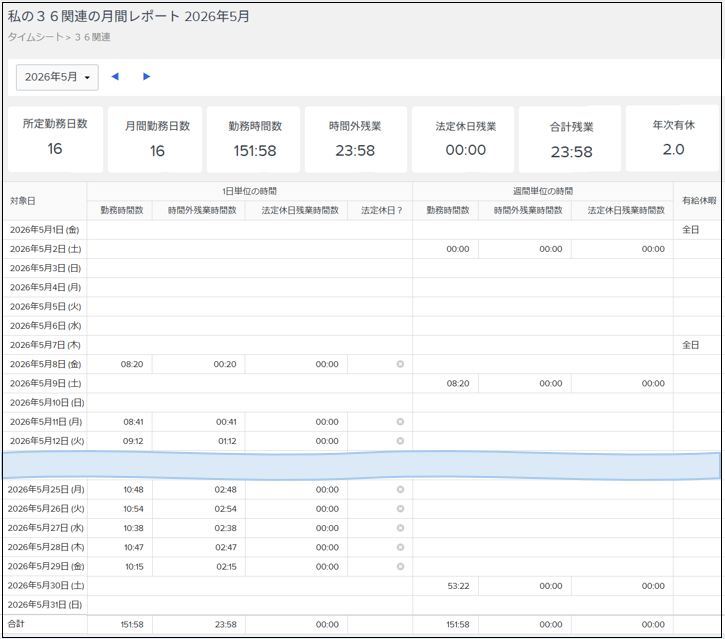Viewport: 725px width, 639px height.
Task: Click the 1日単位の時間 group header
Action: click(249, 191)
